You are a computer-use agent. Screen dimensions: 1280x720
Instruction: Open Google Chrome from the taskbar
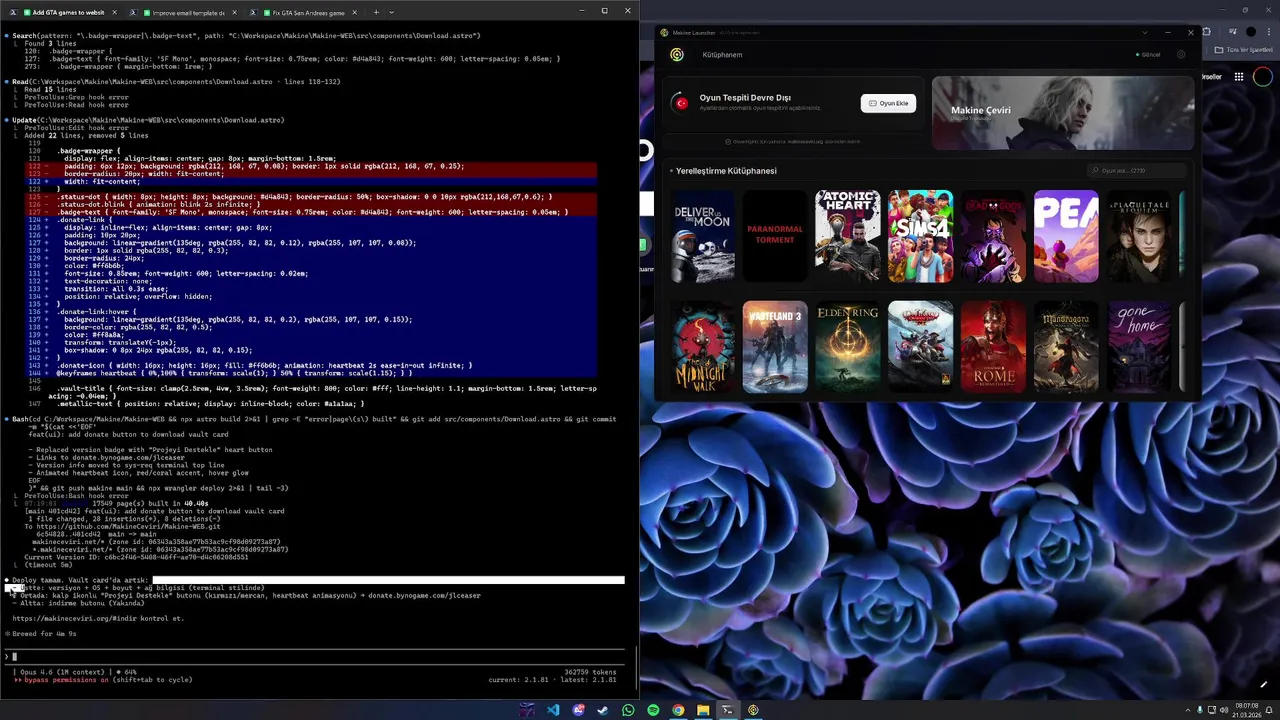click(x=678, y=710)
